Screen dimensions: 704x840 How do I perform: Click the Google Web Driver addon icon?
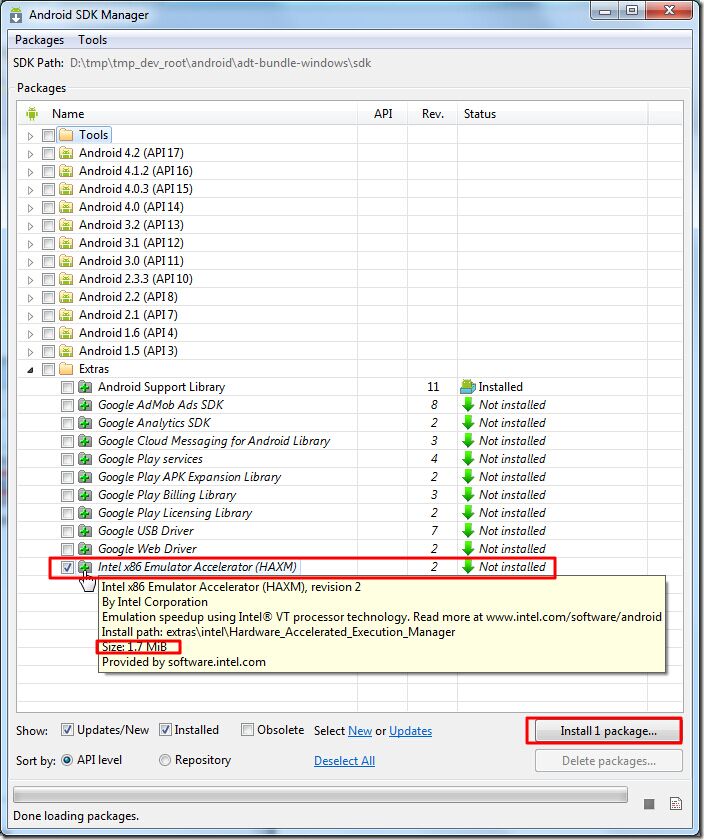pos(85,549)
